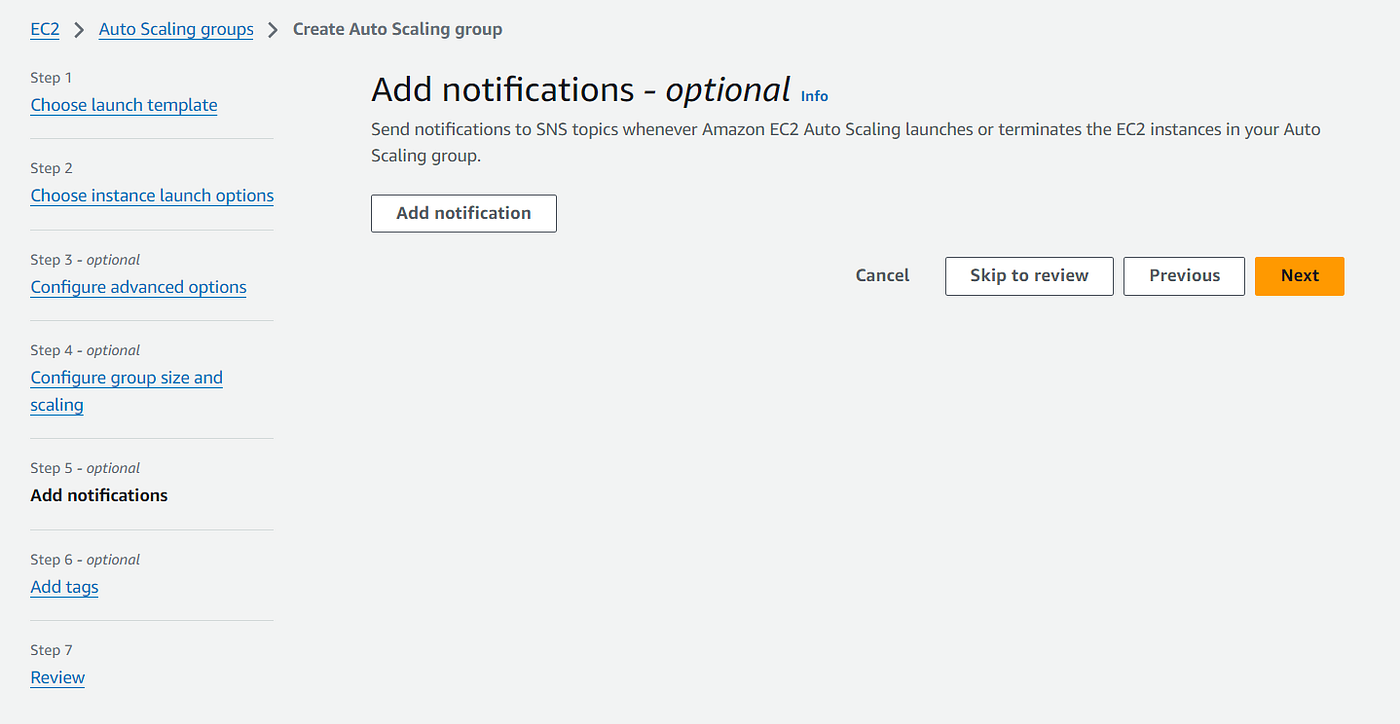Return to the Previous step
The width and height of the screenshot is (1400, 724).
(1184, 276)
